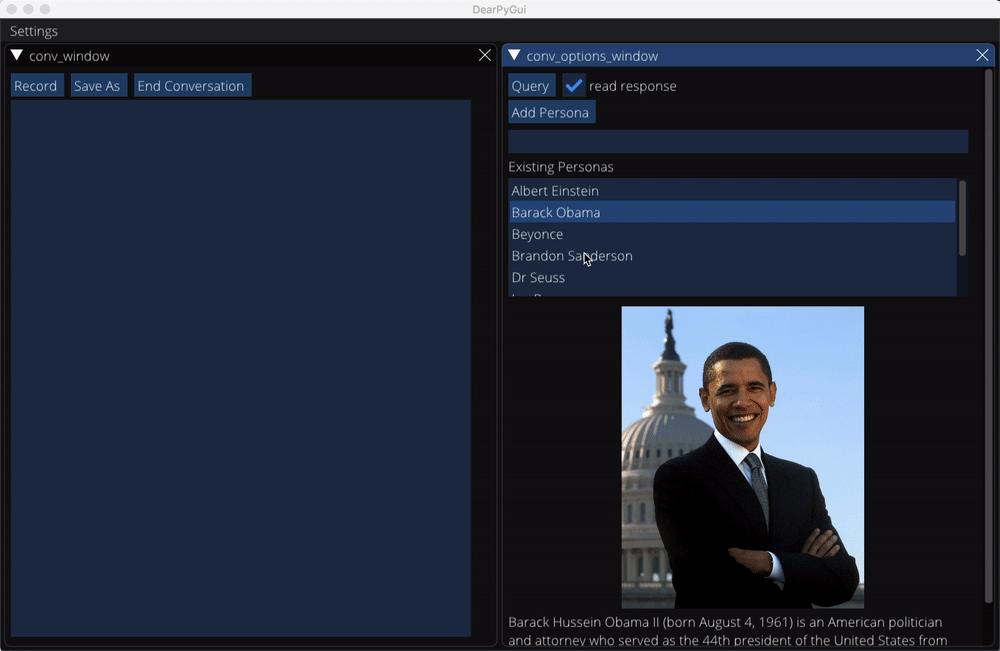The image size is (1000, 651).
Task: Click the Query button
Action: pos(530,86)
